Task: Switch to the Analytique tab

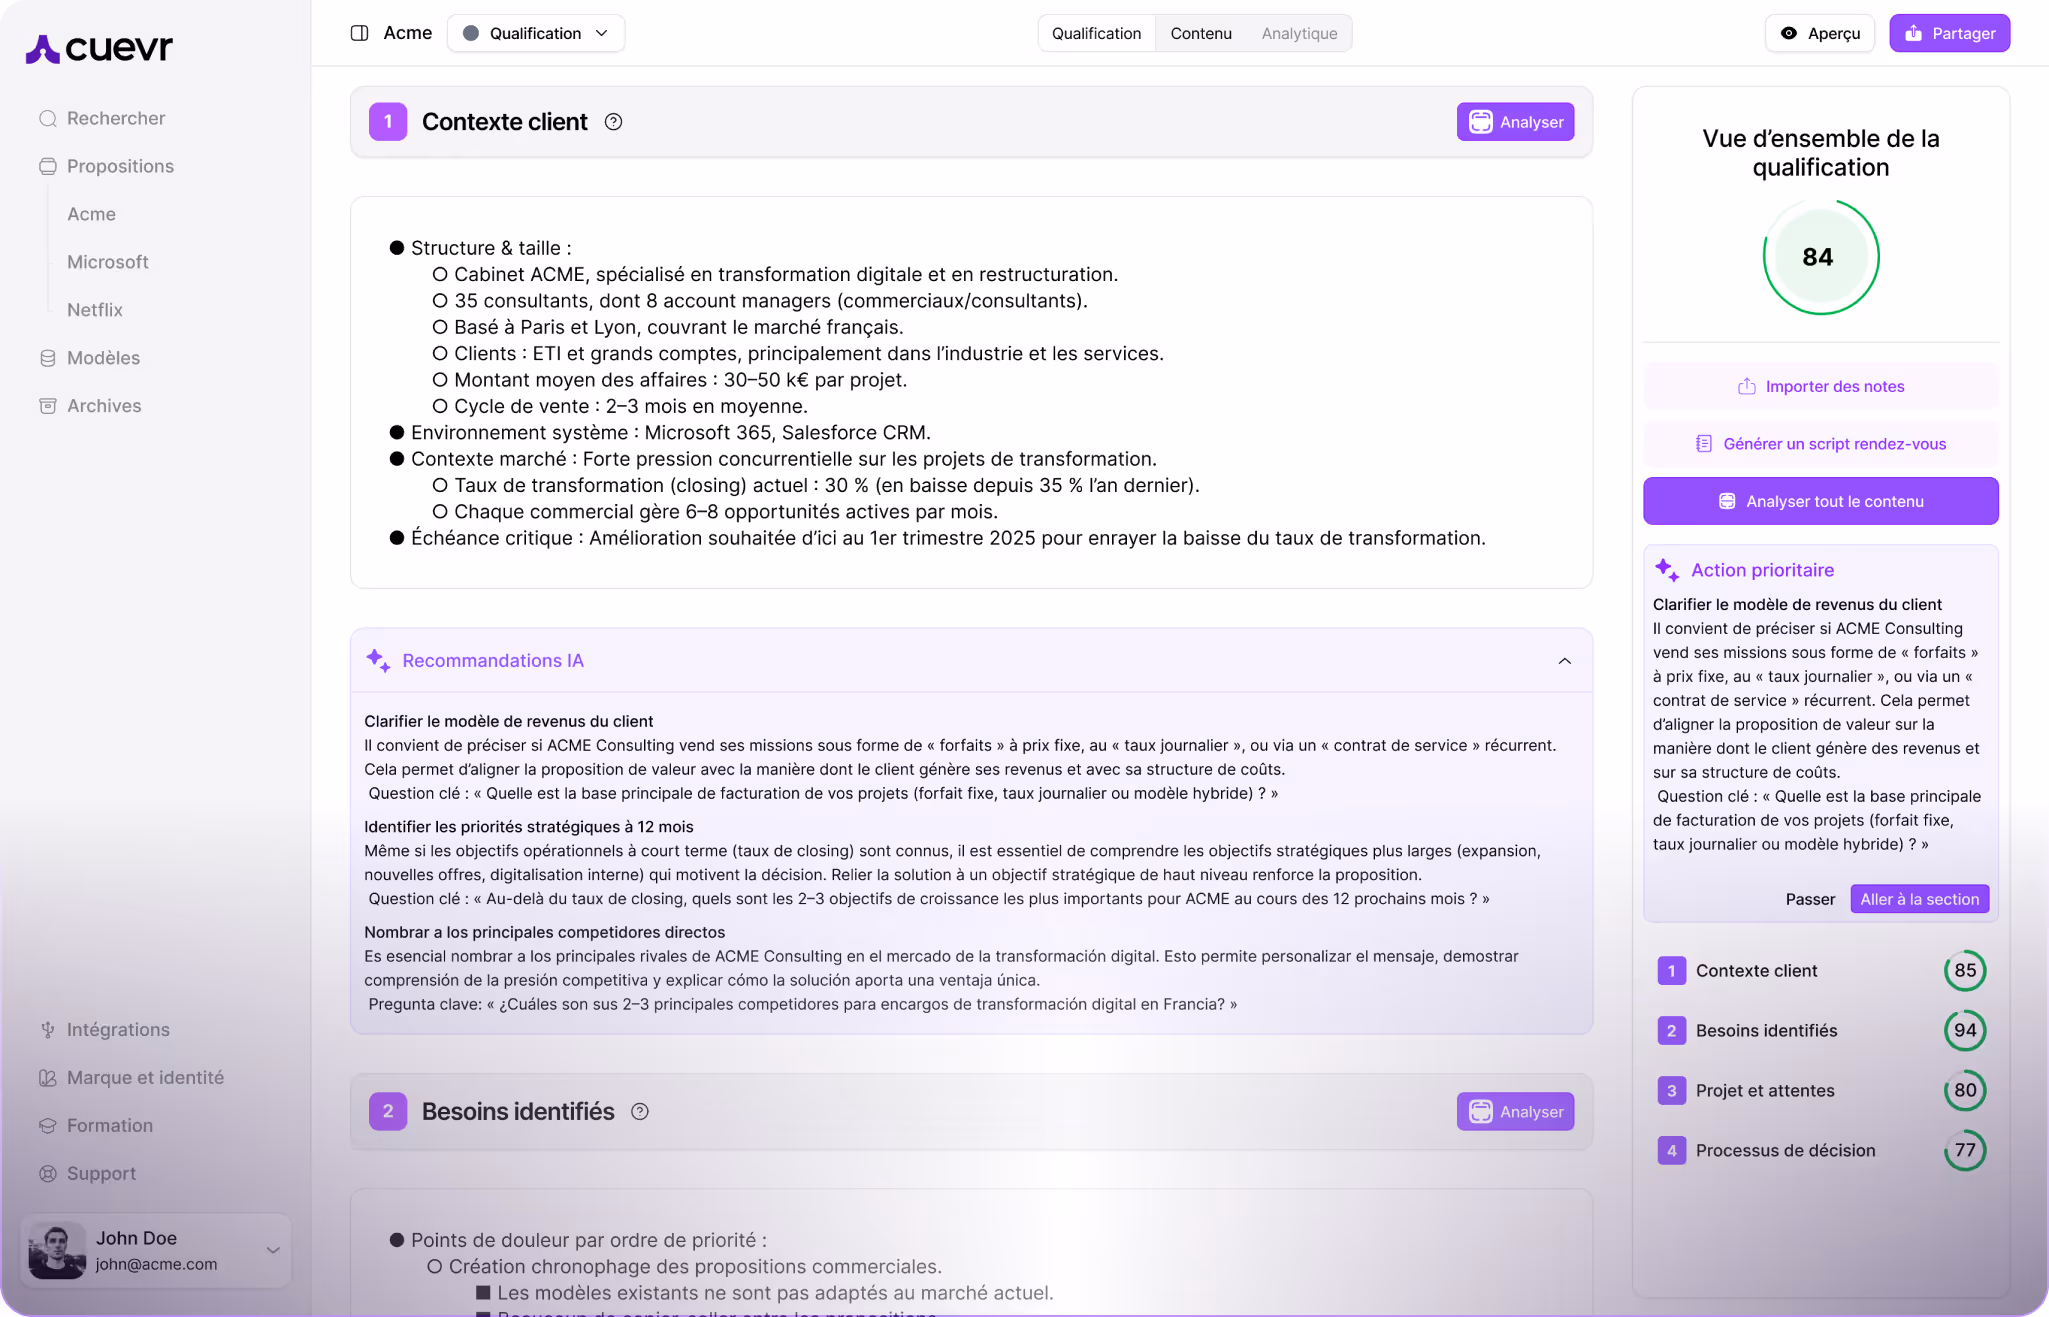Action: coord(1298,33)
